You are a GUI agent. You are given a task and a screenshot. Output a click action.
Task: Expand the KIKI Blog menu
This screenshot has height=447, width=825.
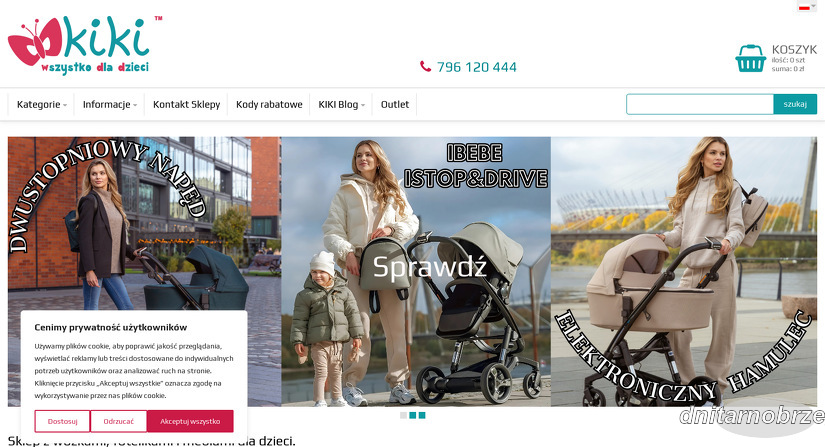click(x=341, y=104)
